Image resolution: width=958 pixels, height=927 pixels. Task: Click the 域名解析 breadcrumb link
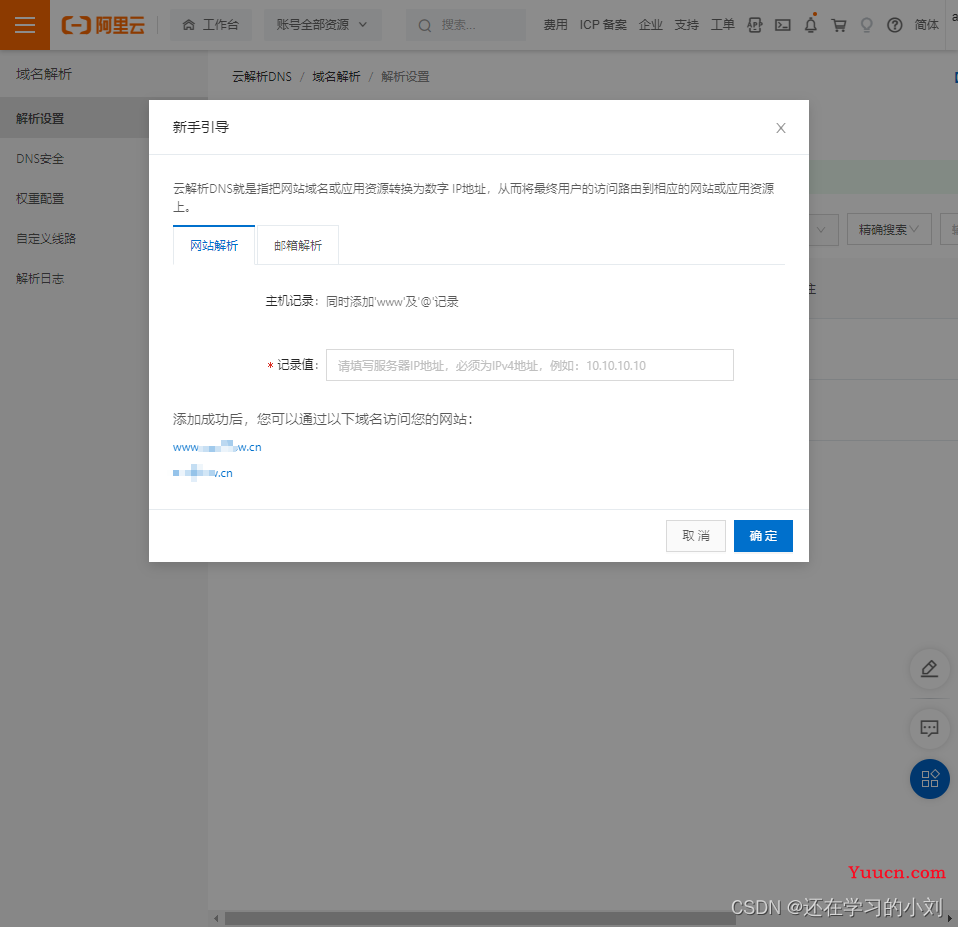pyautogui.click(x=336, y=77)
